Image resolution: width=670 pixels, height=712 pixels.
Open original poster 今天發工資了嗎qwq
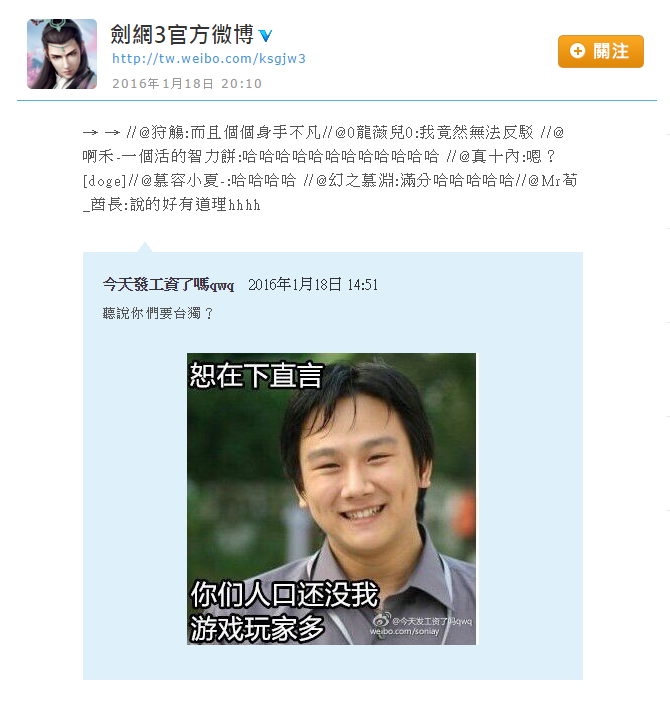pos(168,285)
